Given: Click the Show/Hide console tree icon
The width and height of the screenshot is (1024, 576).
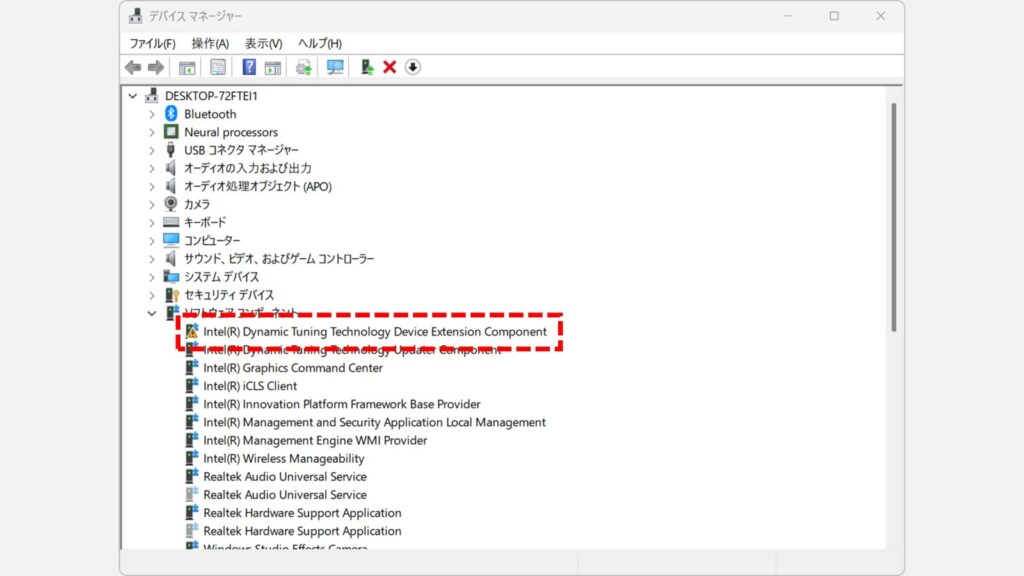Looking at the screenshot, I should point(187,67).
